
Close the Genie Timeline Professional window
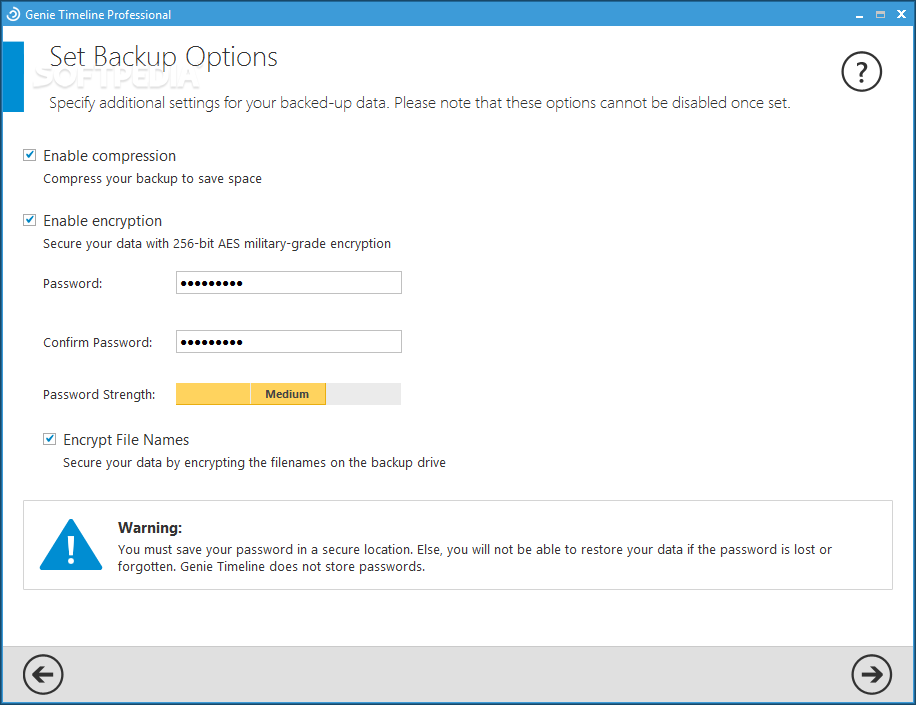[901, 15]
